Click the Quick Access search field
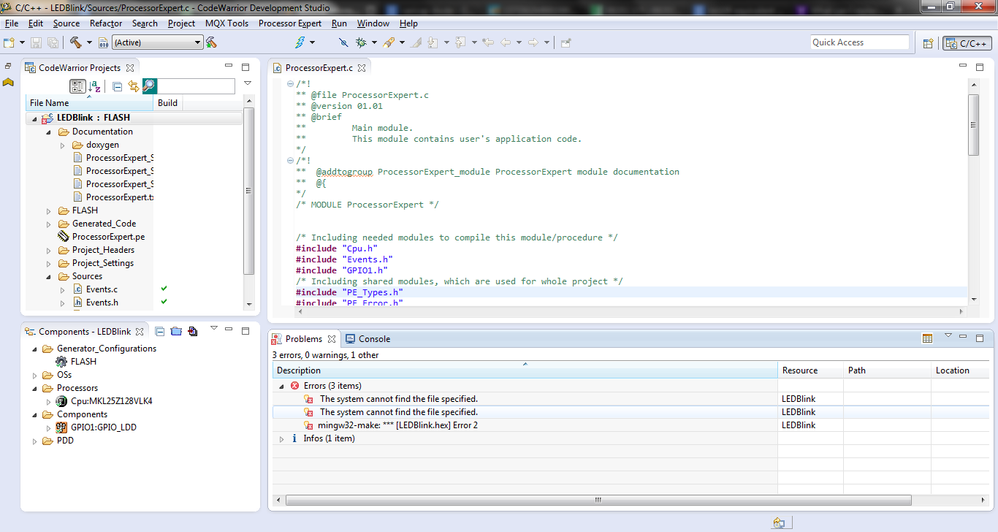This screenshot has height=532, width=998. (859, 43)
